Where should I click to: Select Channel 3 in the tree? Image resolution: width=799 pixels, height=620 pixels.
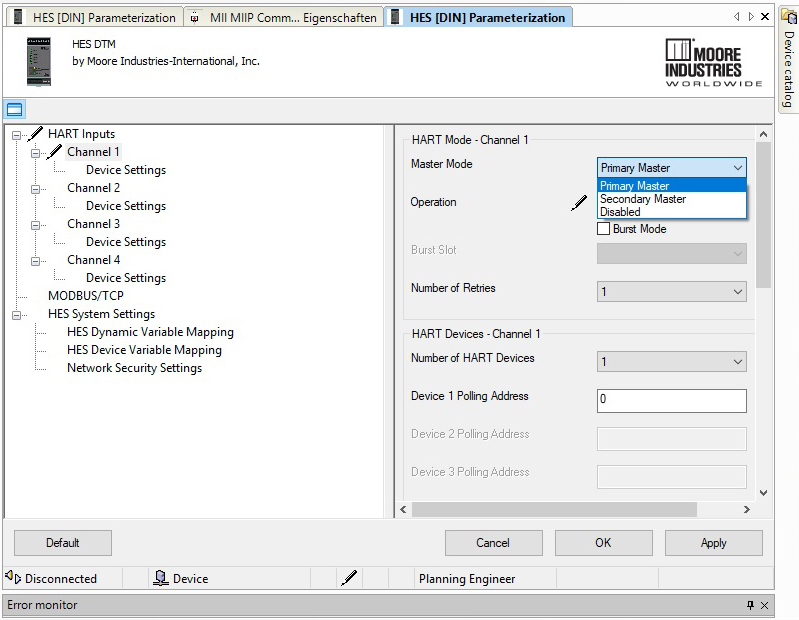(94, 224)
